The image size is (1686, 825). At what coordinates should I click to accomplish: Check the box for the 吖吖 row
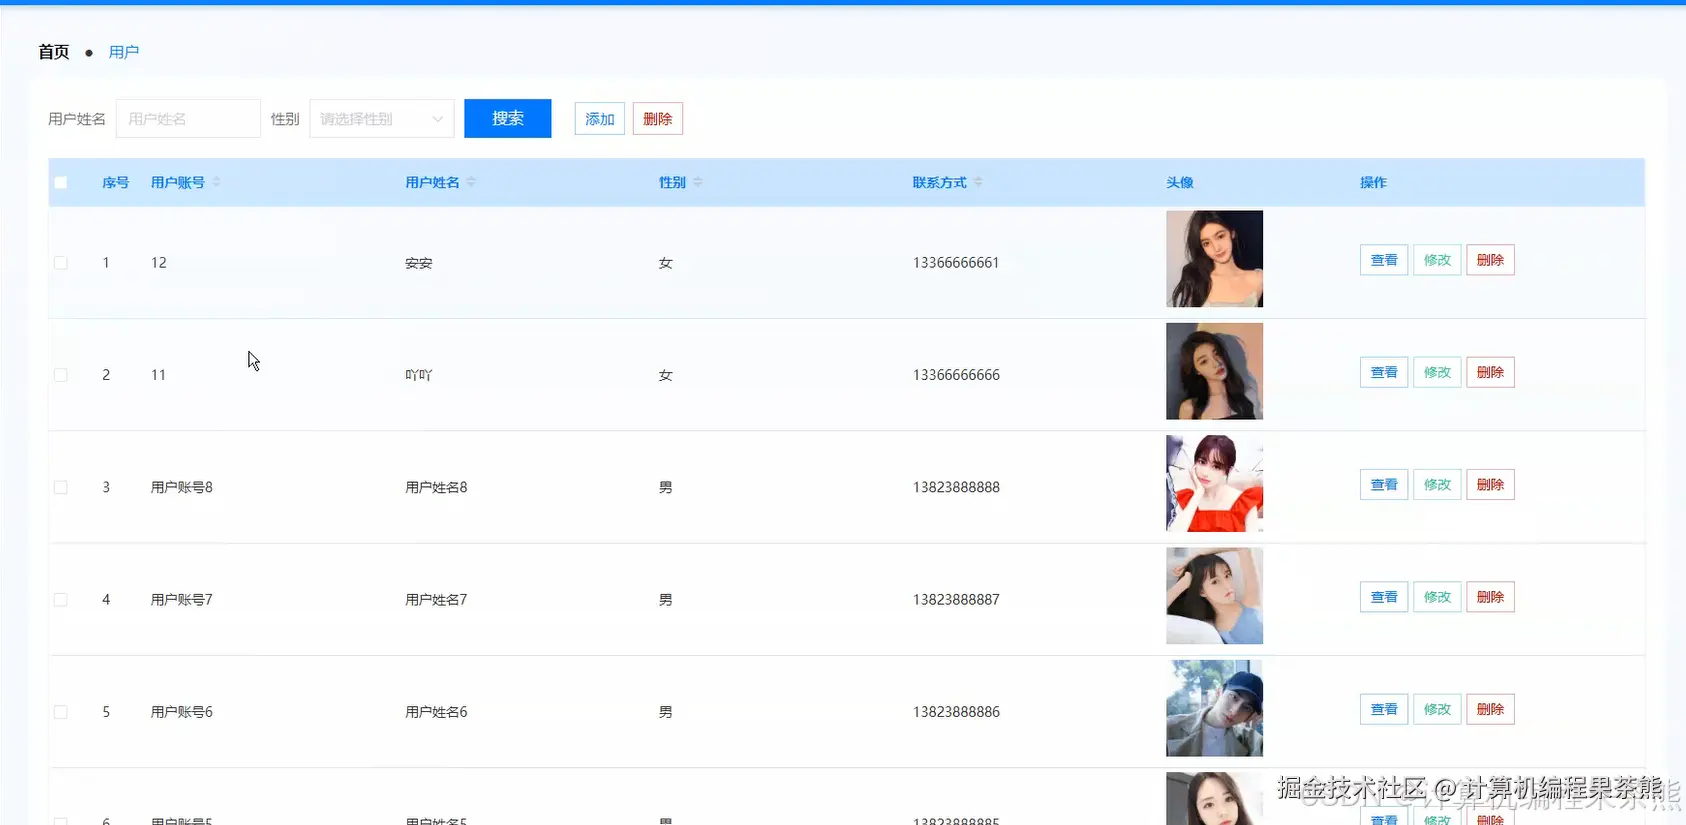61,375
